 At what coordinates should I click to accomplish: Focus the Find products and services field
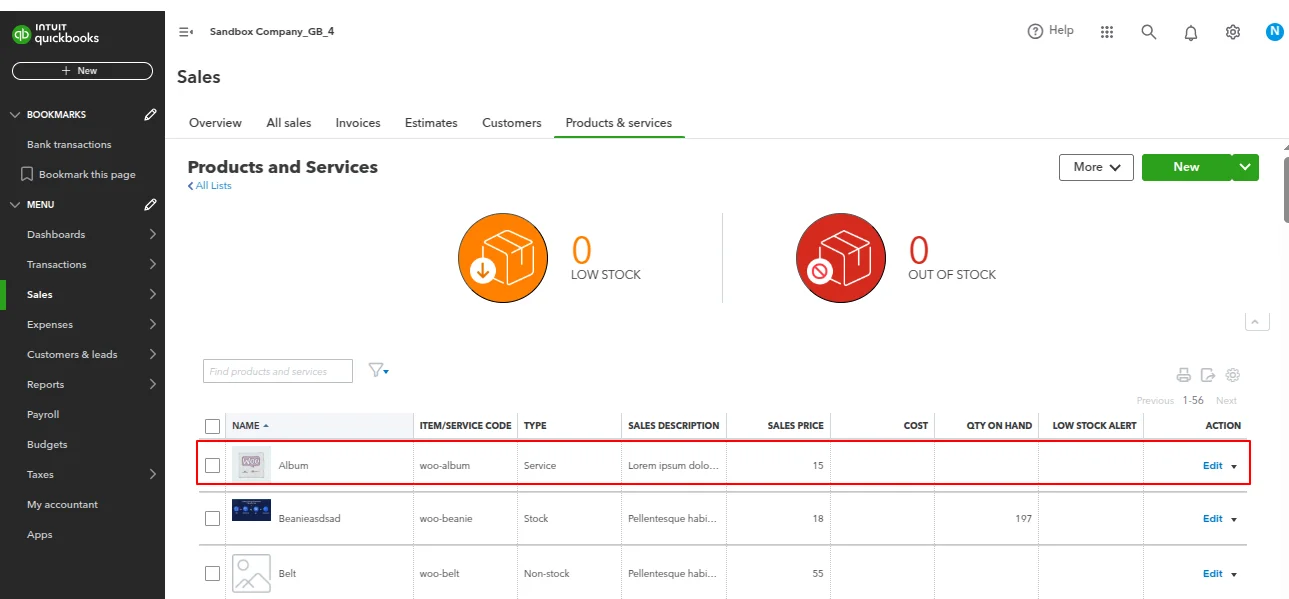tap(278, 371)
